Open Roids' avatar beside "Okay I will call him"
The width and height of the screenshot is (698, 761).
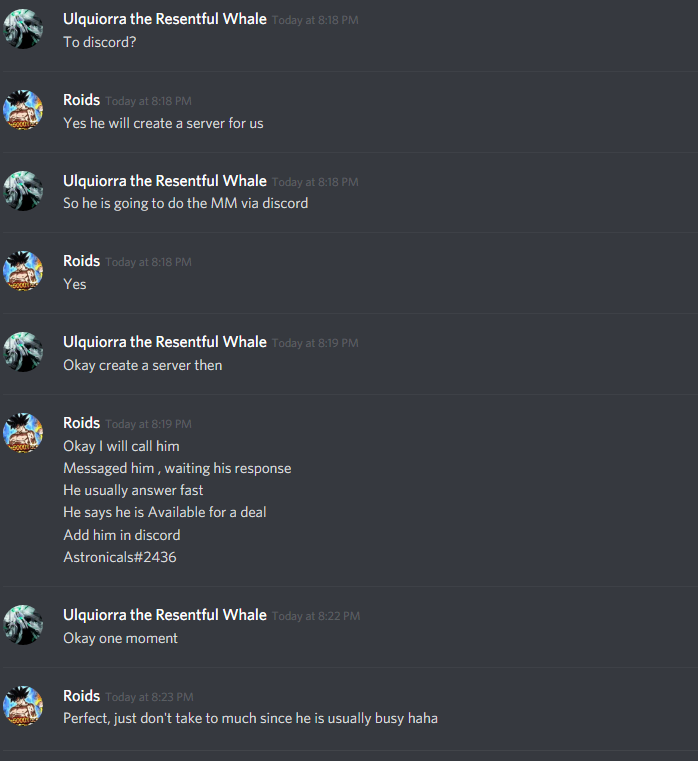pos(23,433)
